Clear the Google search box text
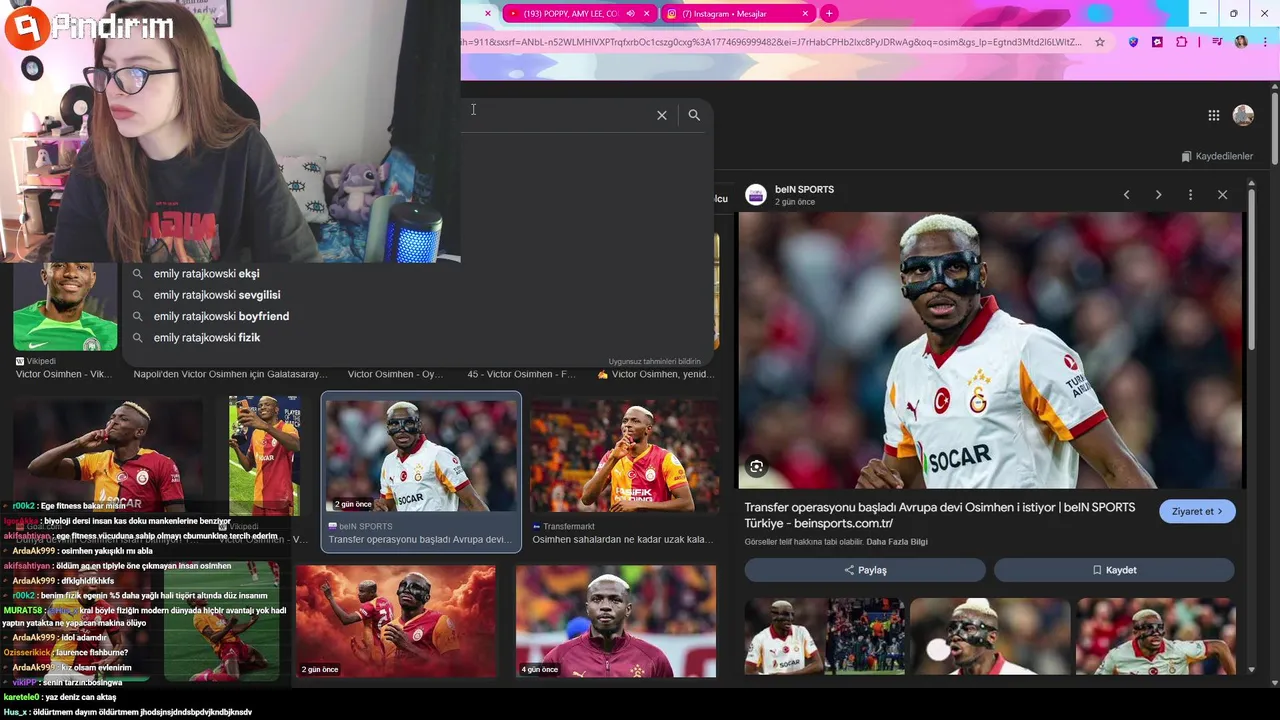1280x720 pixels. point(661,115)
